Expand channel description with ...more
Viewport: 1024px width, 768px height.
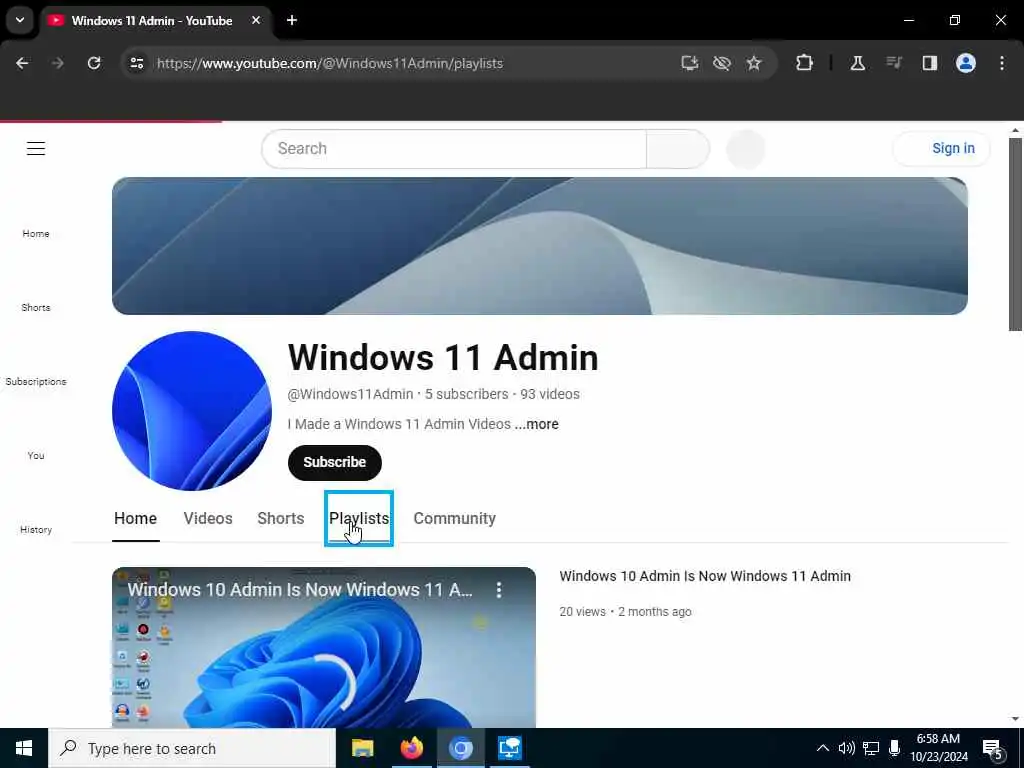click(x=536, y=424)
